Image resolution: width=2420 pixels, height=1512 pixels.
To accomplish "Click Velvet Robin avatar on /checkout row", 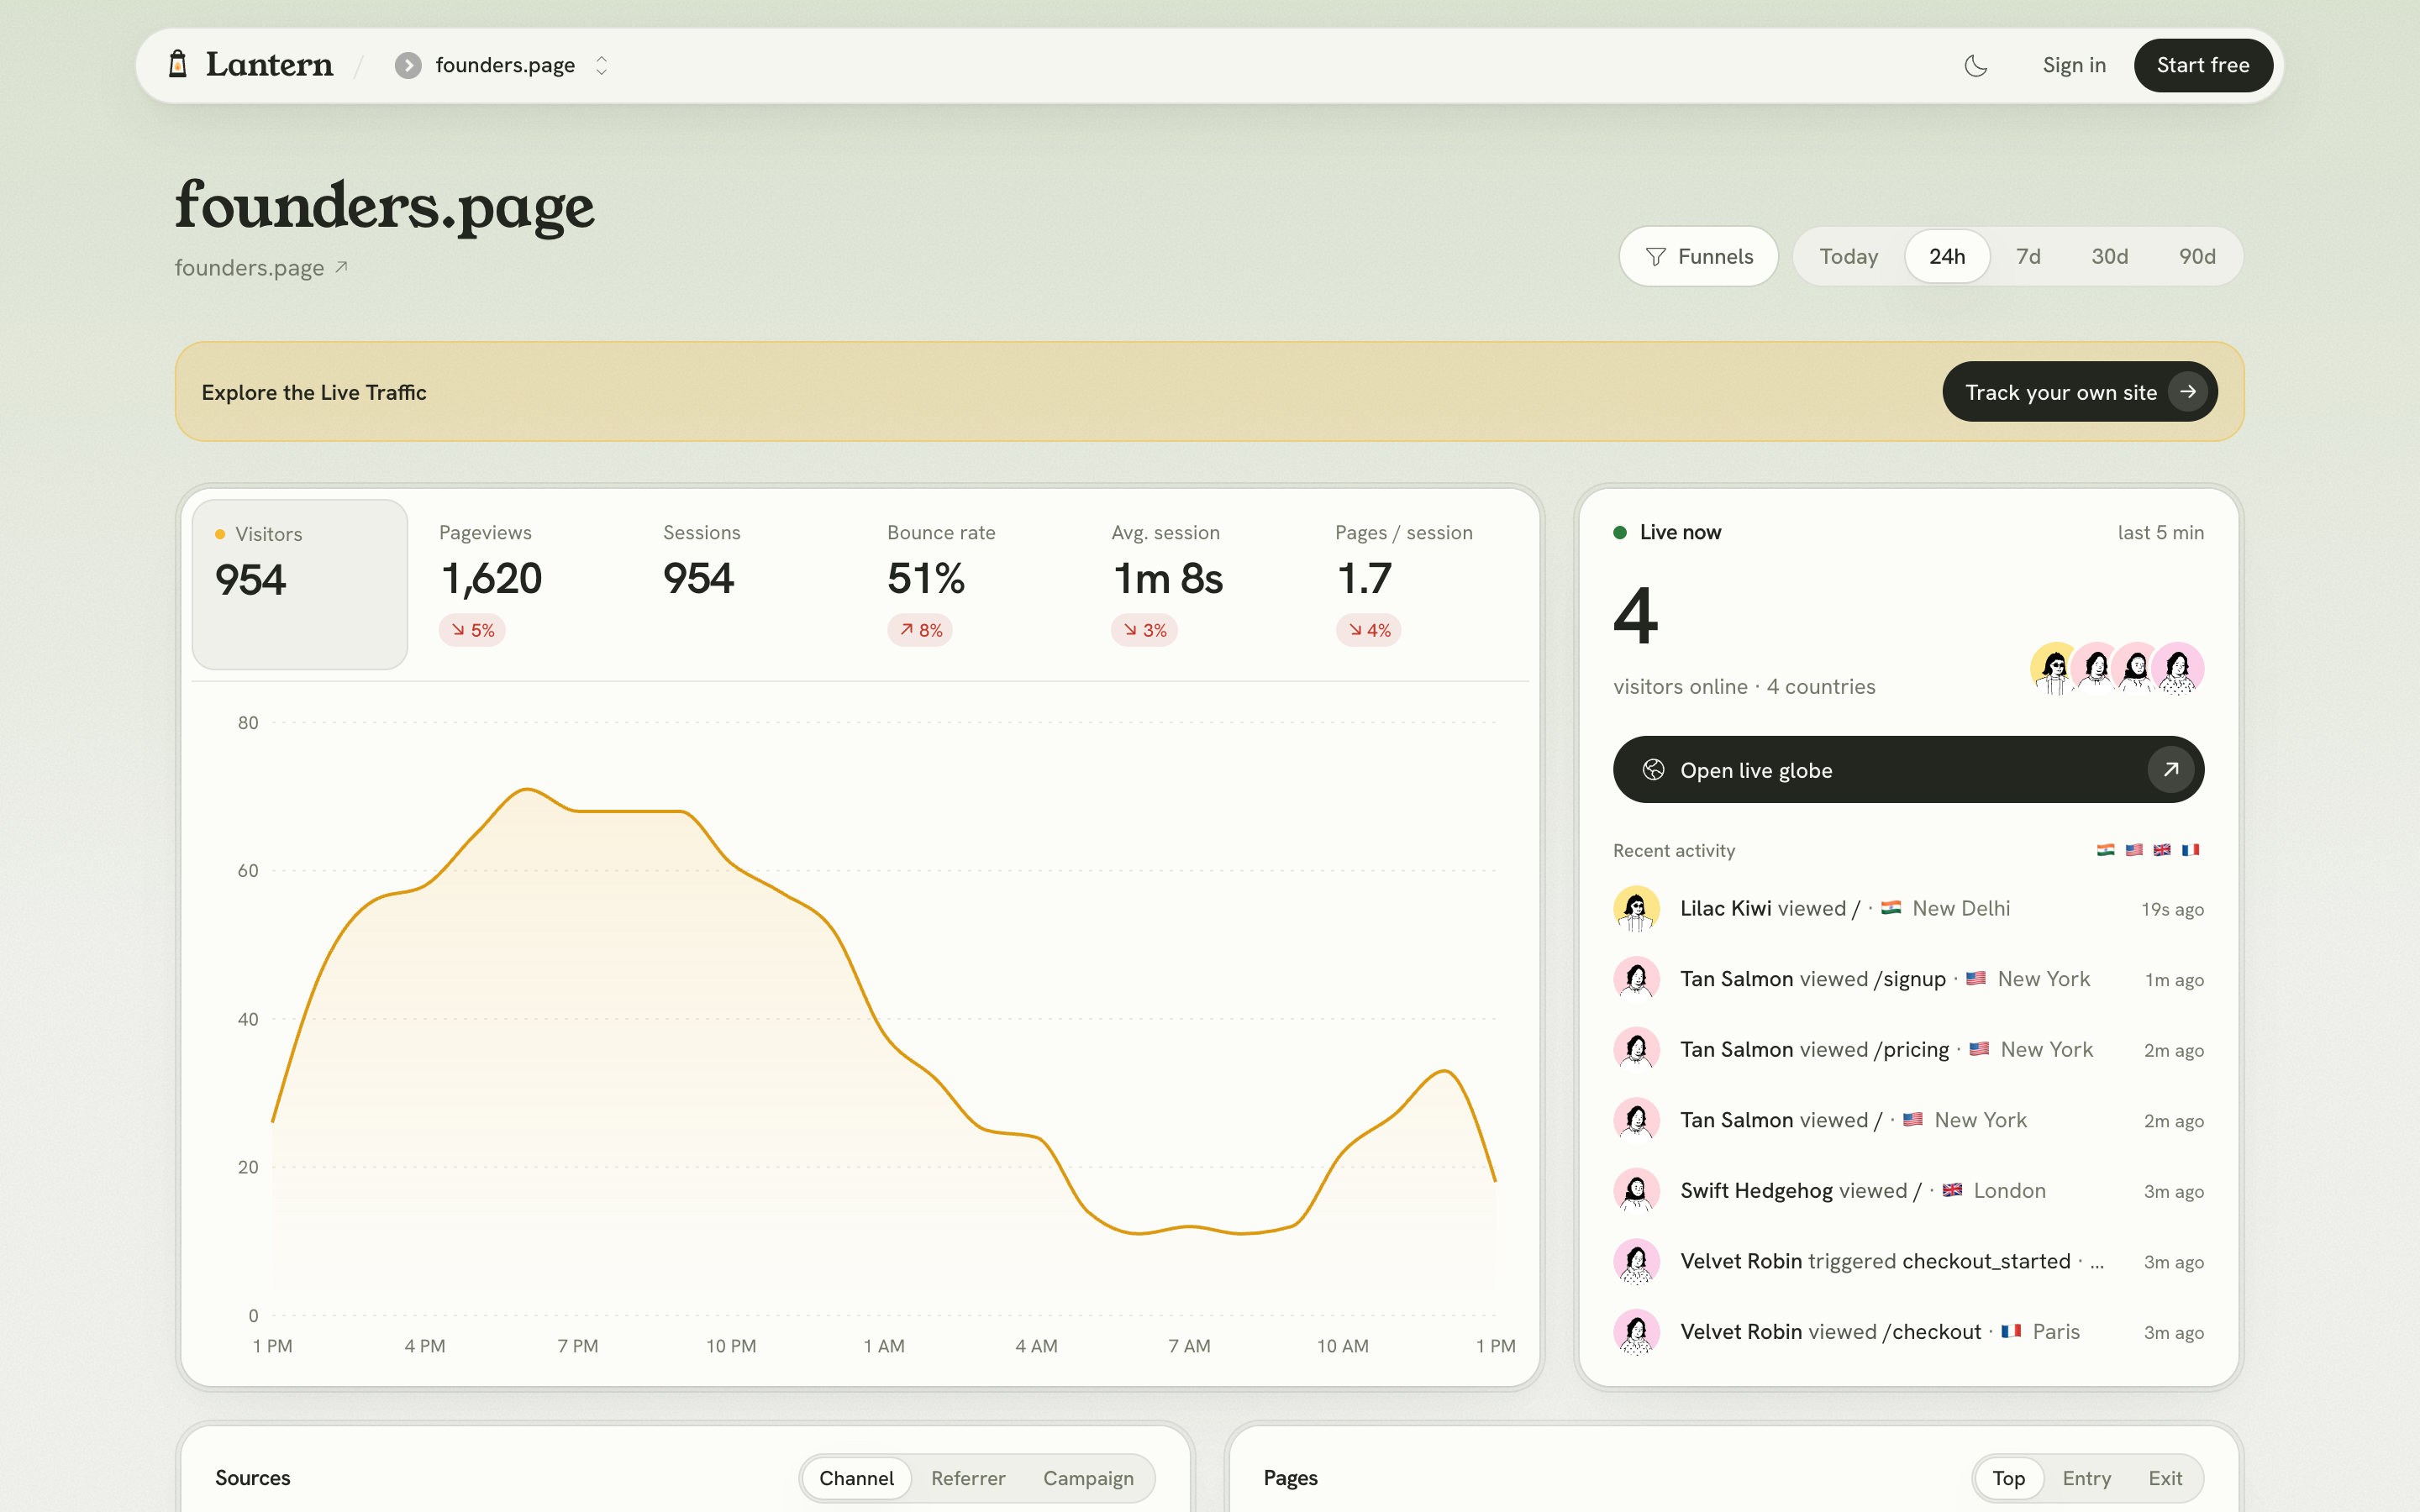I will [1636, 1332].
